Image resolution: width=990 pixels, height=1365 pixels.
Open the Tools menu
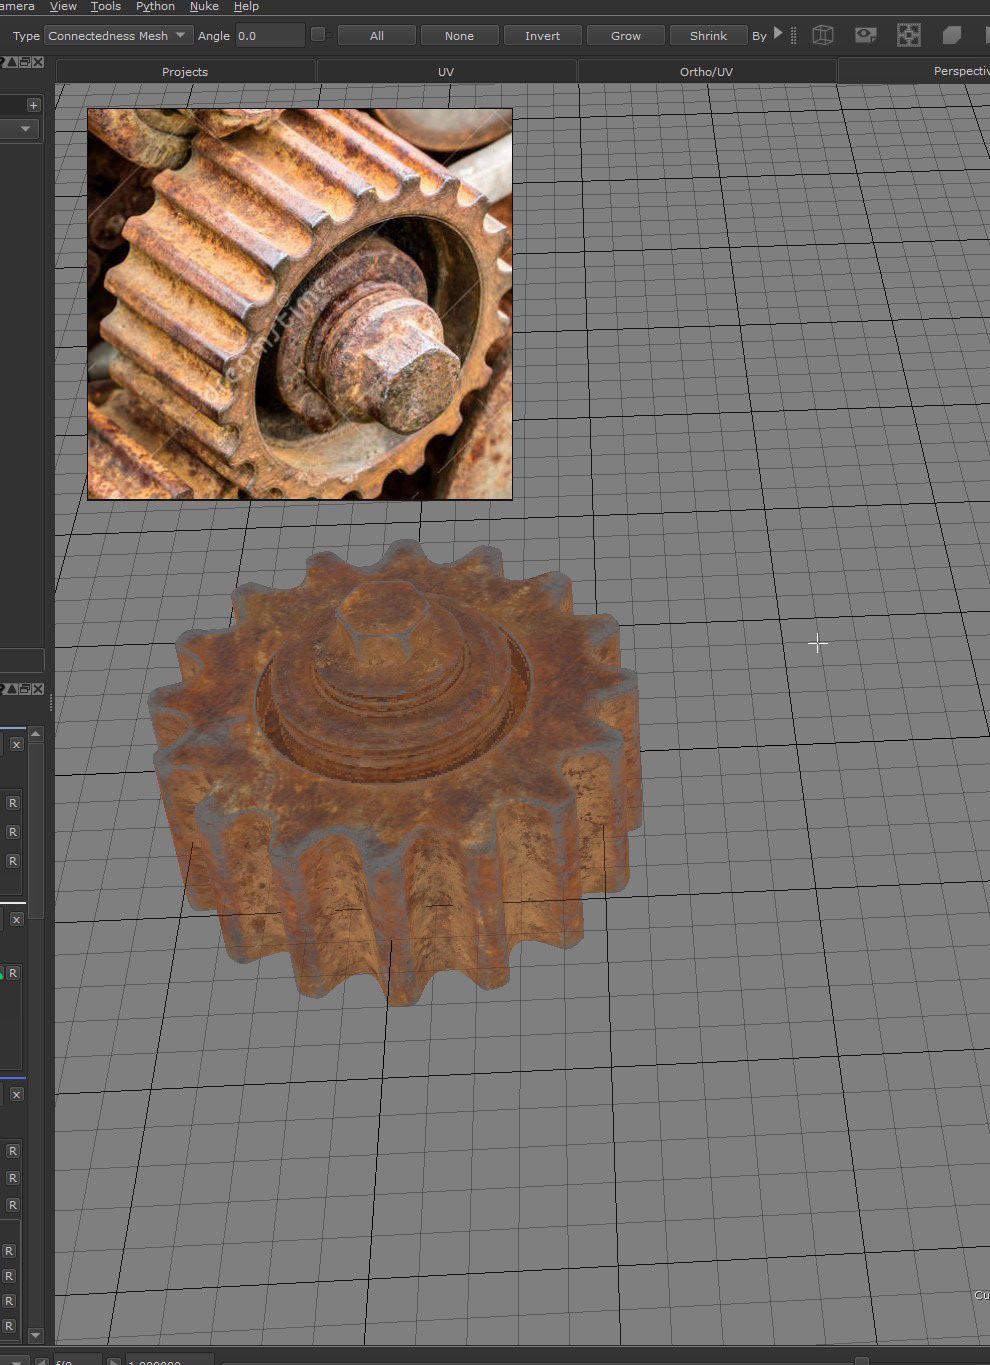(x=105, y=6)
